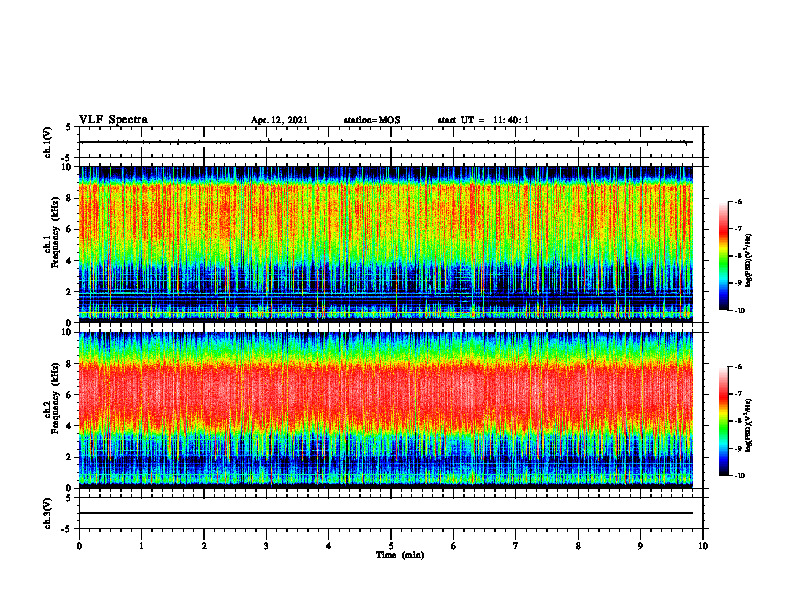The height and width of the screenshot is (612, 792).
Task: Click the ch.2 spectrogram panel
Action: [x=386, y=410]
